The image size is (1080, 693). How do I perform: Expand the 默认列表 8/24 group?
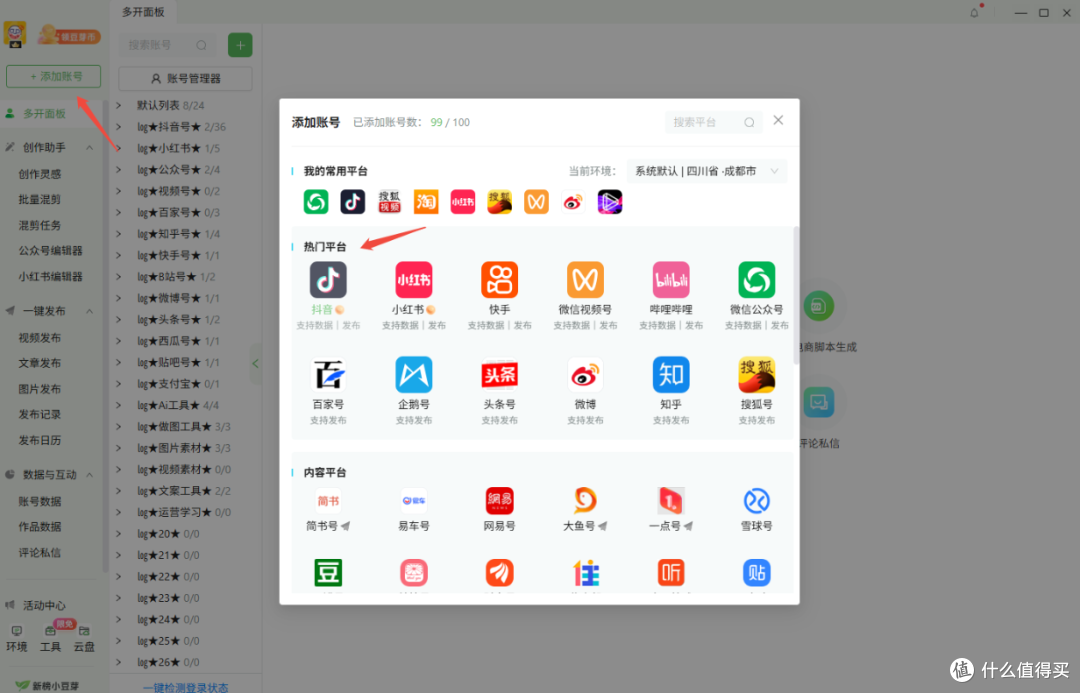pos(118,105)
